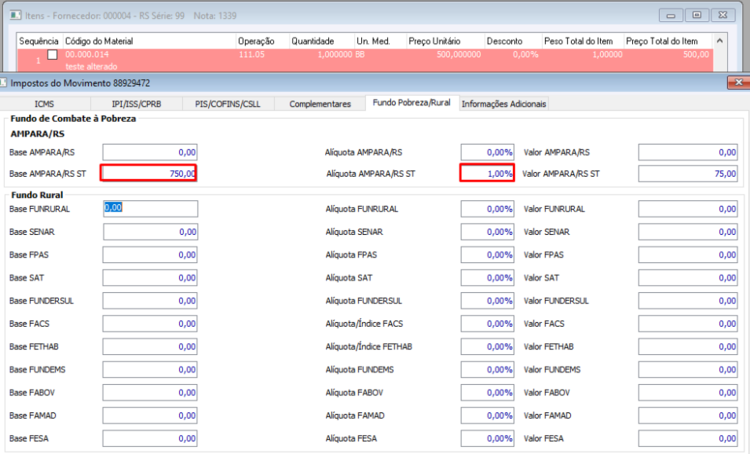The width and height of the screenshot is (750, 454).
Task: Maximize the Itens window
Action: (697, 15)
